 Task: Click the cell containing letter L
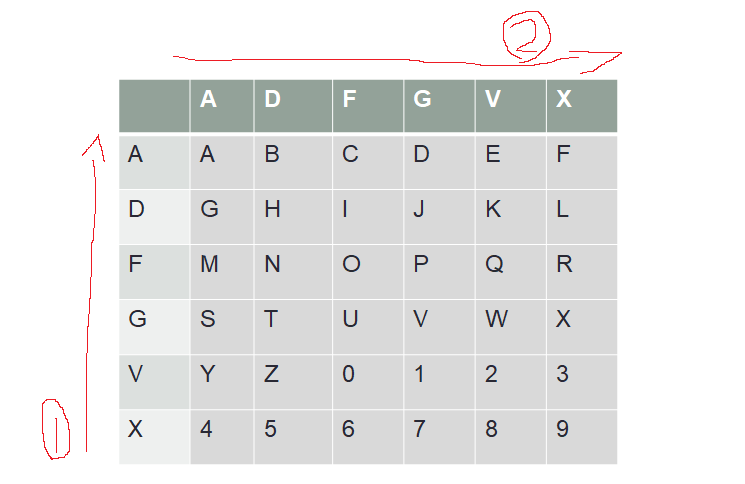click(x=582, y=217)
